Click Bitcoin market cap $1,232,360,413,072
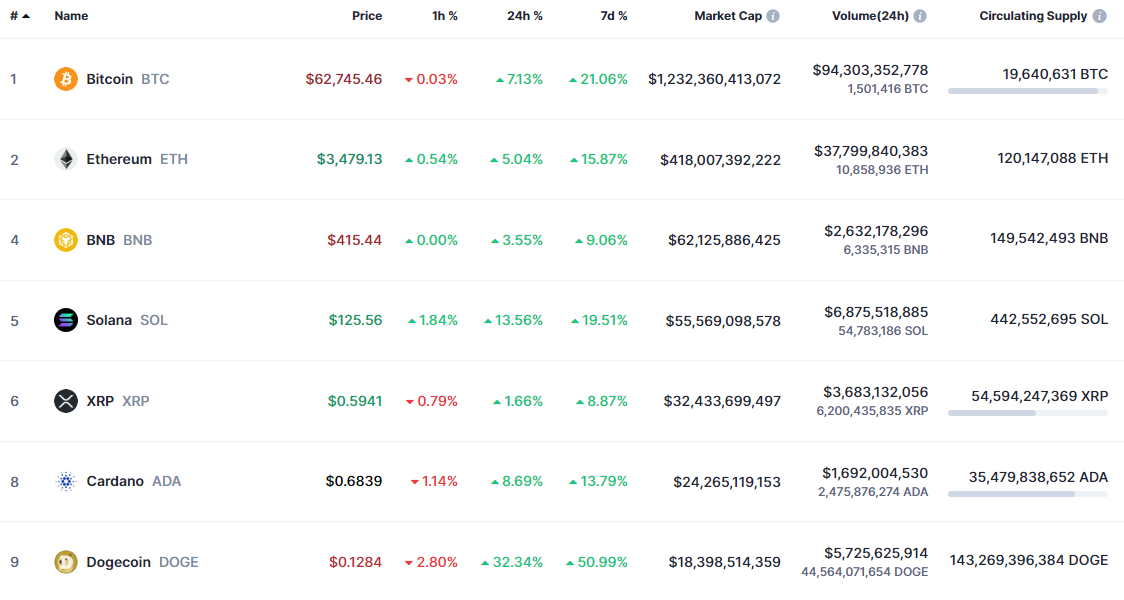Screen dimensions: 1124x600 tap(715, 79)
